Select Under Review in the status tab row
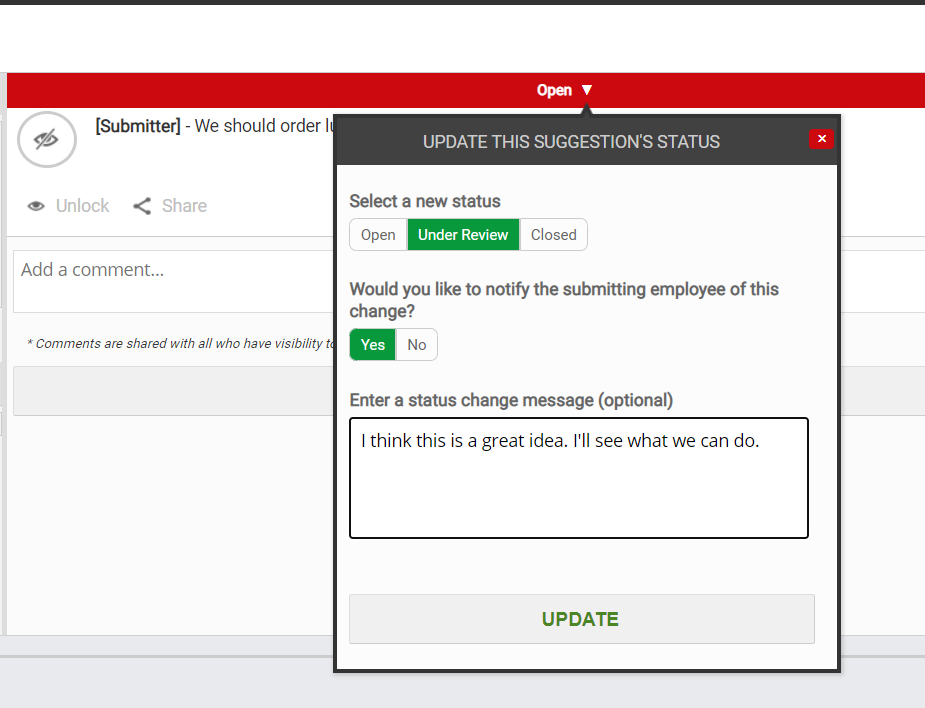 point(463,234)
